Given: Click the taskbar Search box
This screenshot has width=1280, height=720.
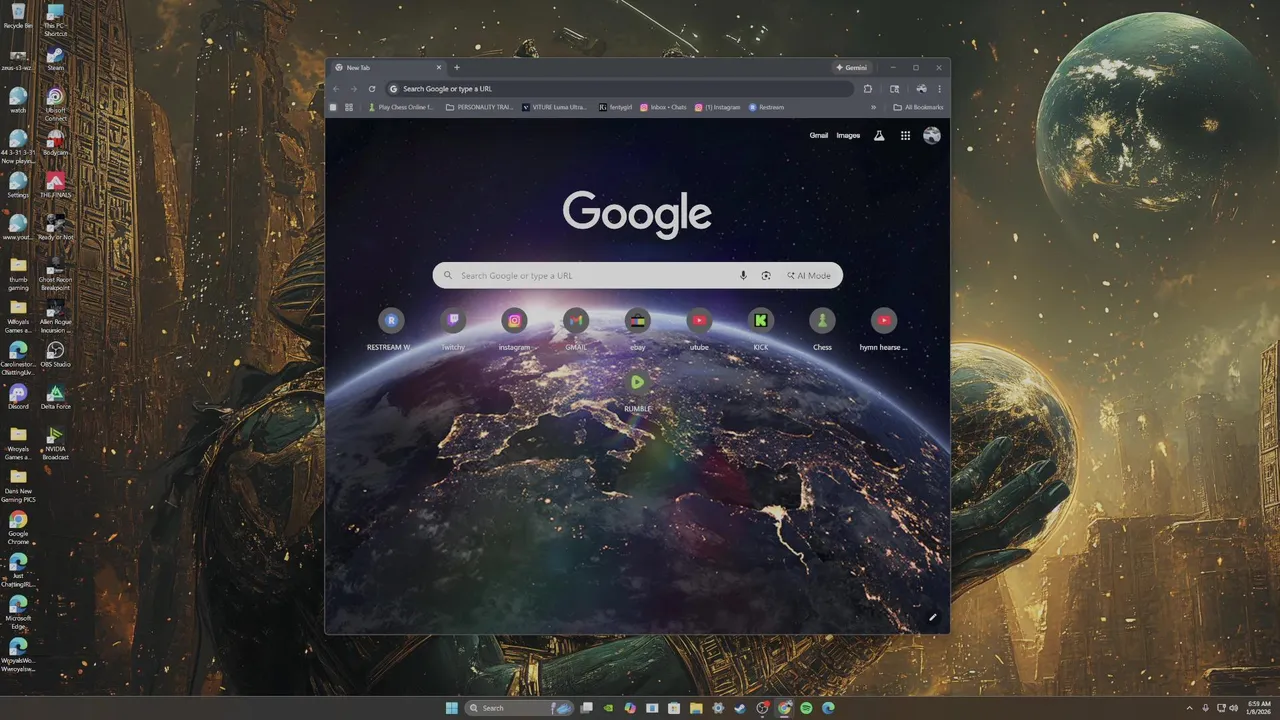Looking at the screenshot, I should coord(520,708).
